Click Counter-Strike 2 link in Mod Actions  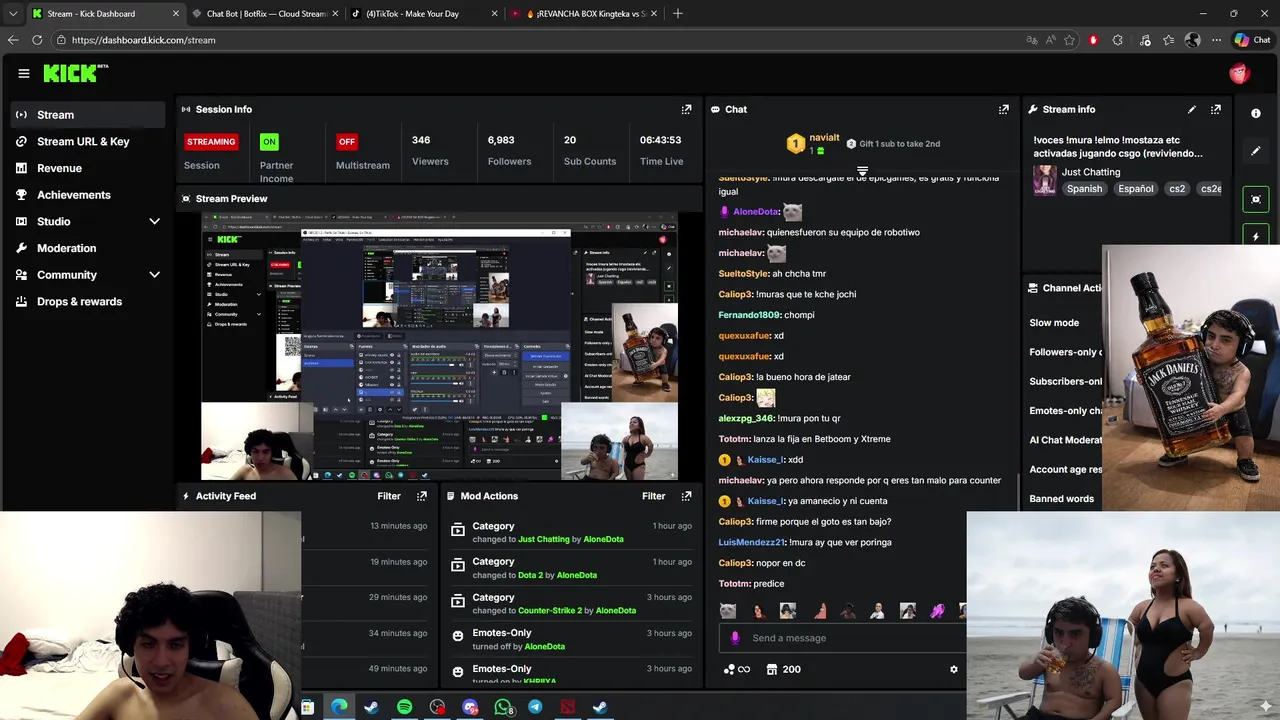click(550, 611)
